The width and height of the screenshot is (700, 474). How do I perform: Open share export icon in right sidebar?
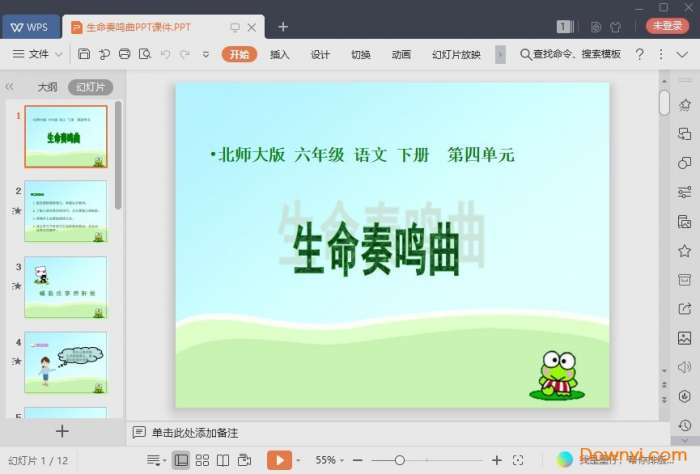[684, 308]
